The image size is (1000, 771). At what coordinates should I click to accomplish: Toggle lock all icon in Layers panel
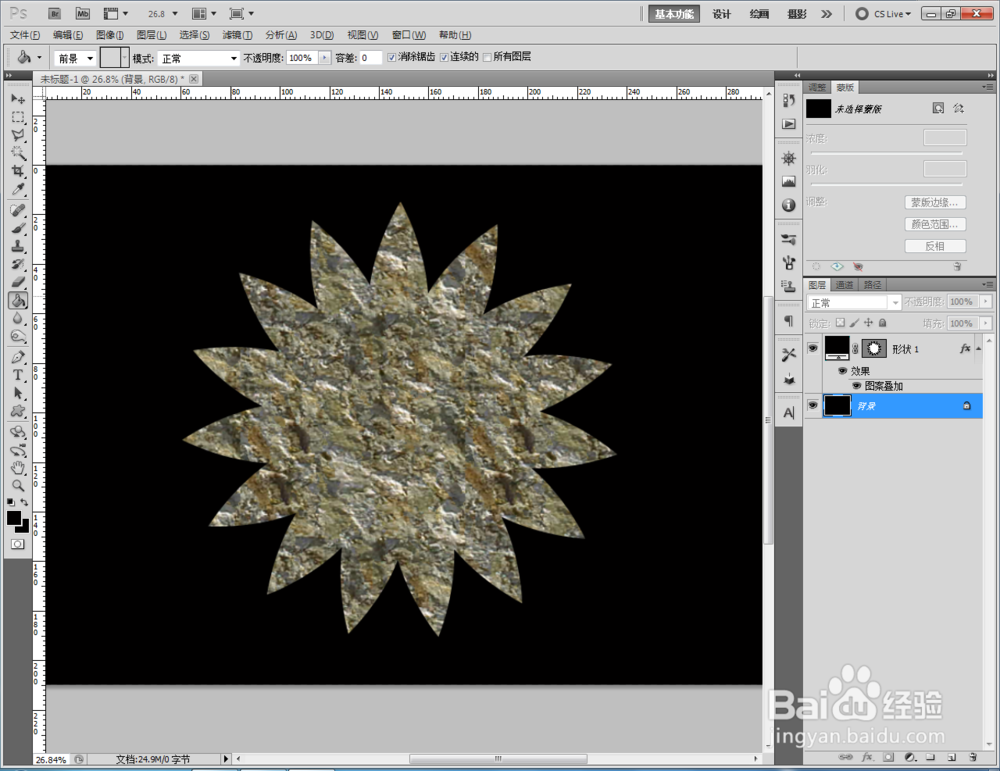coord(883,323)
